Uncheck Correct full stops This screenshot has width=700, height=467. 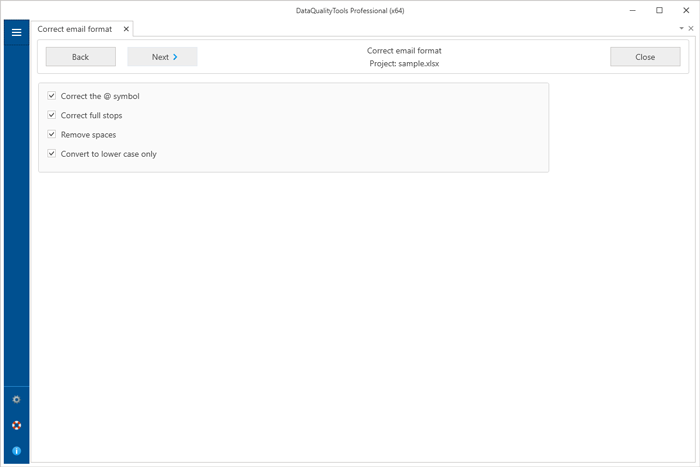click(52, 115)
